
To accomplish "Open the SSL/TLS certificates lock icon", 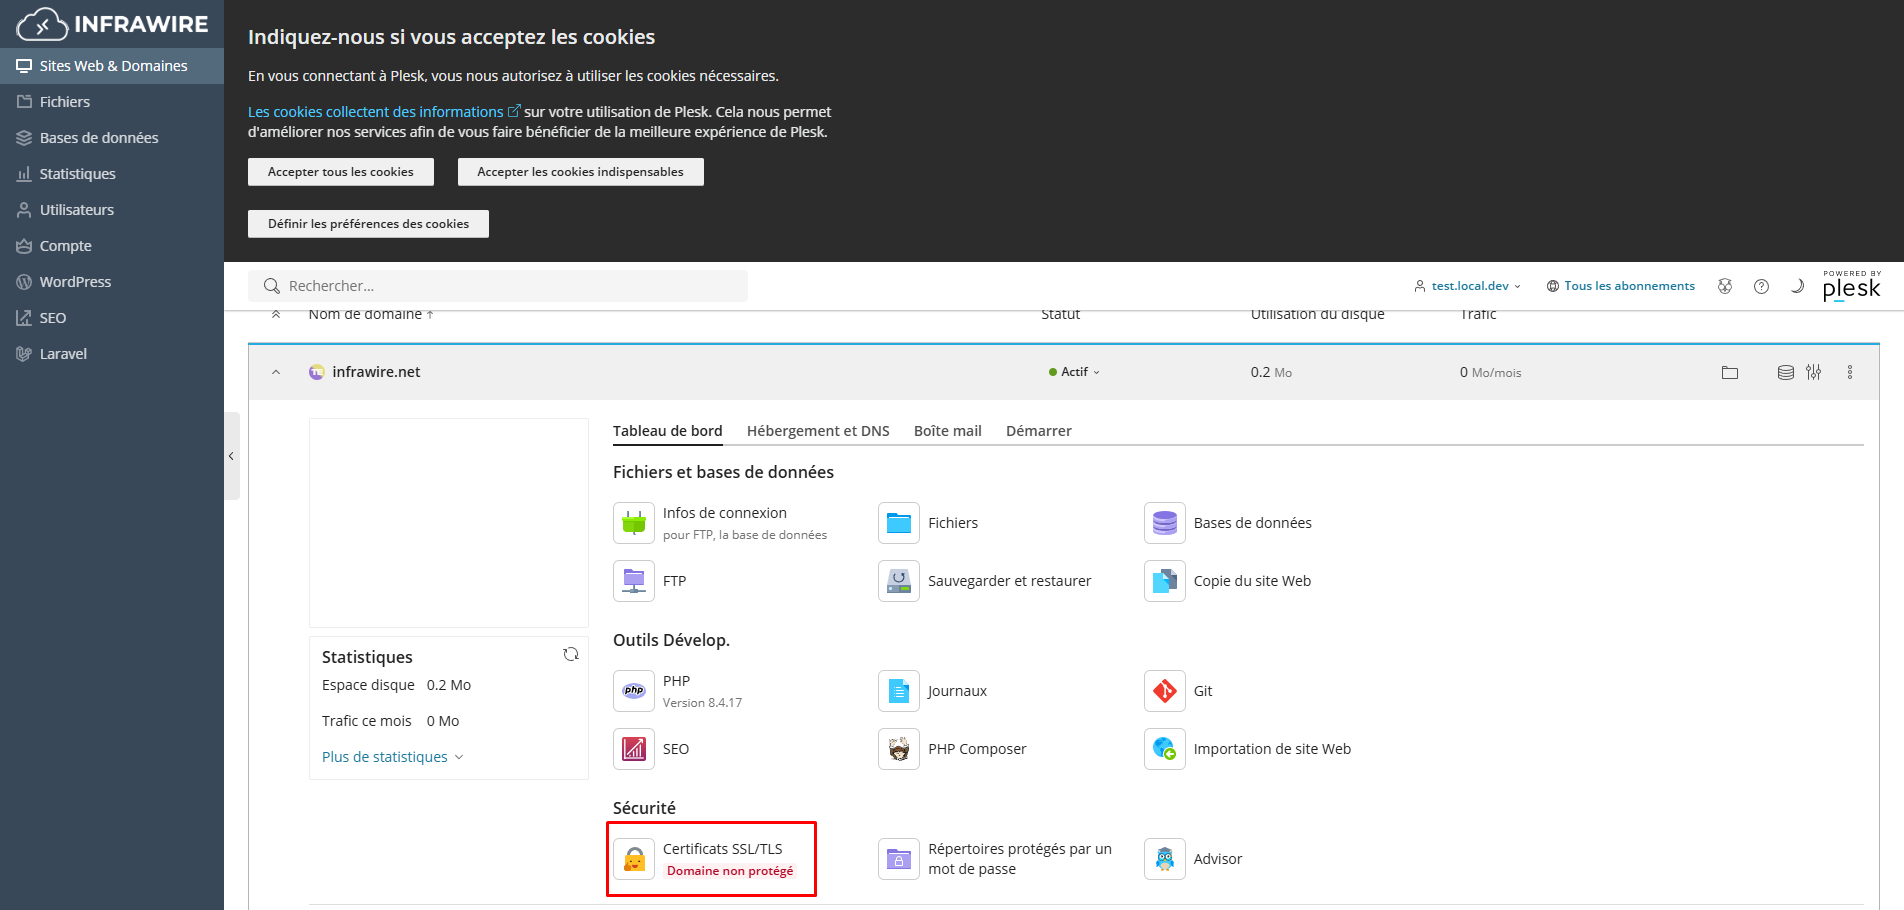I will 634,859.
